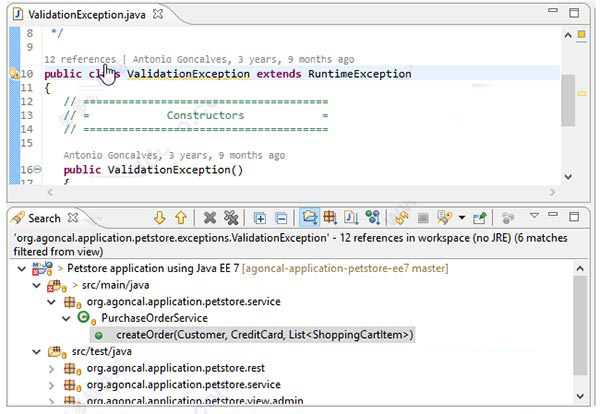Run the current search again
Image resolution: width=600 pixels, height=414 pixels.
(402, 218)
